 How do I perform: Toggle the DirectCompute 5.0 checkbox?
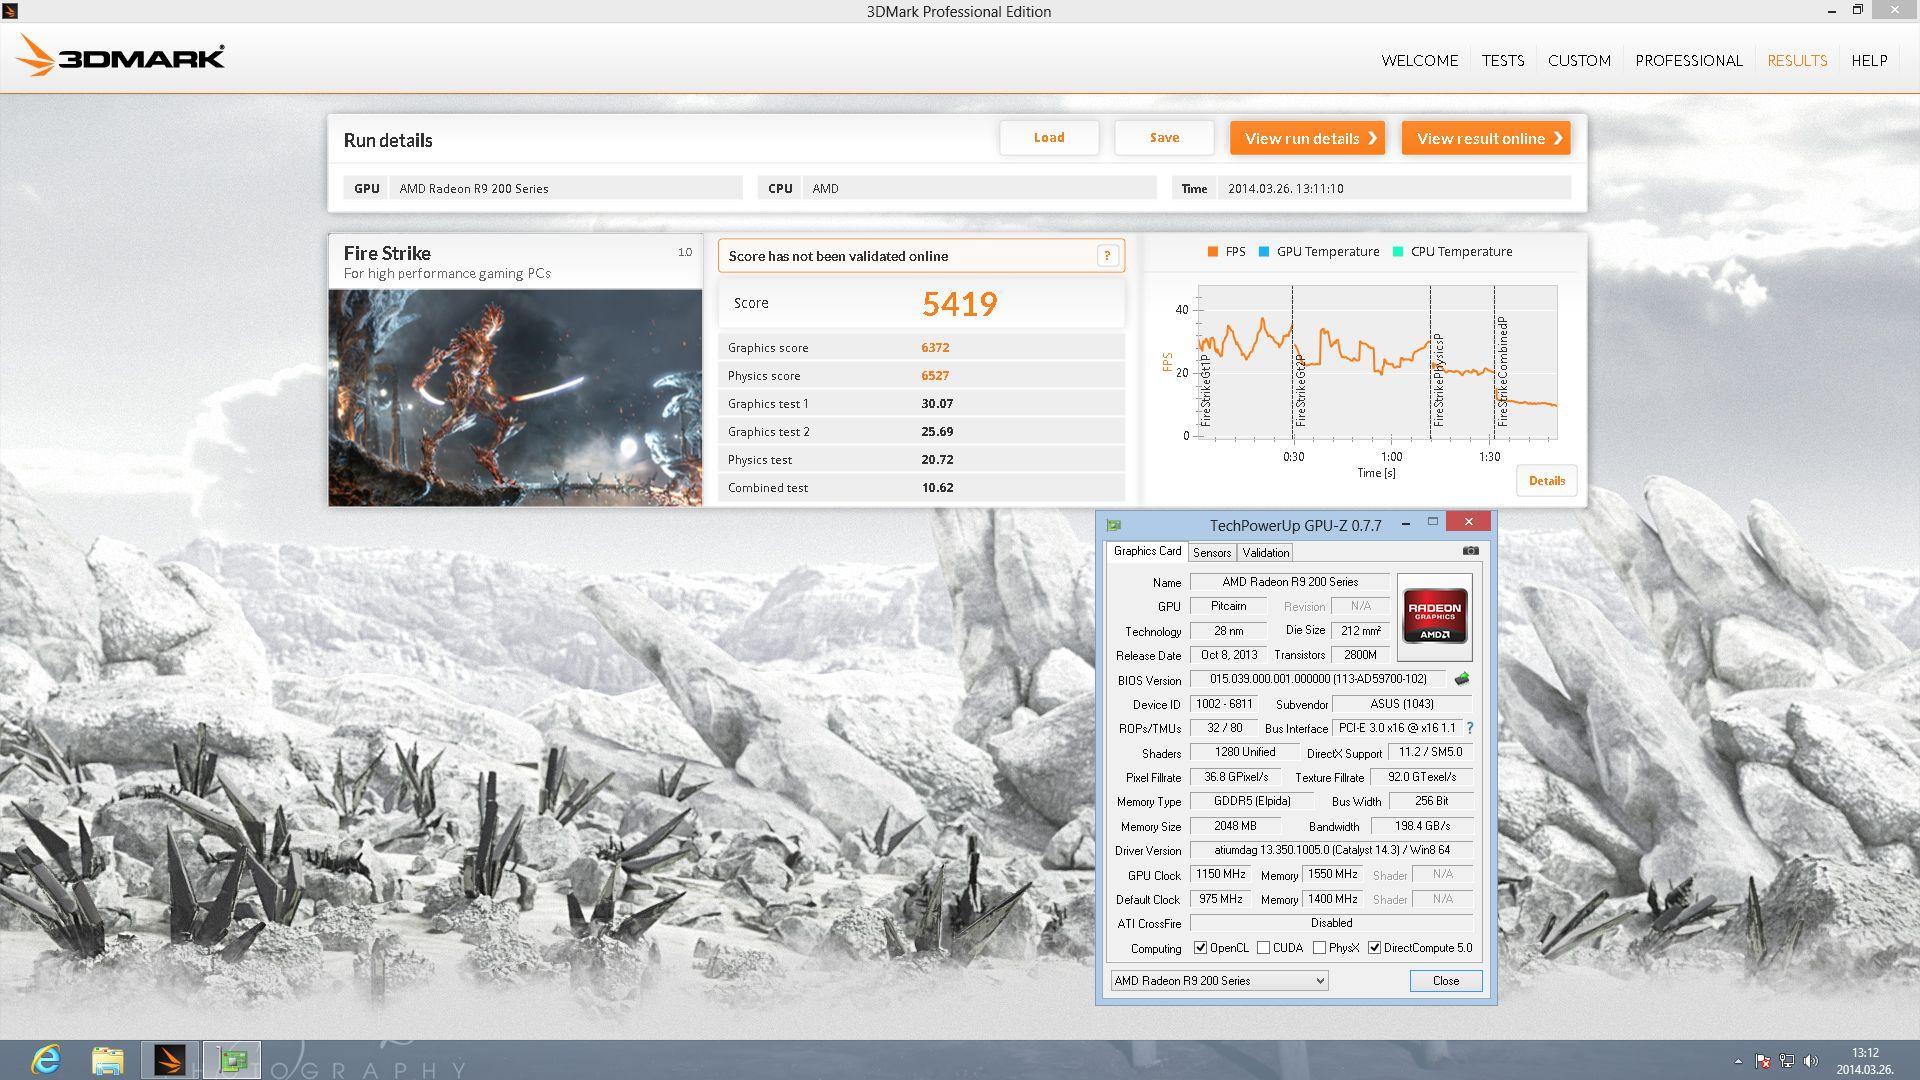tap(1375, 948)
